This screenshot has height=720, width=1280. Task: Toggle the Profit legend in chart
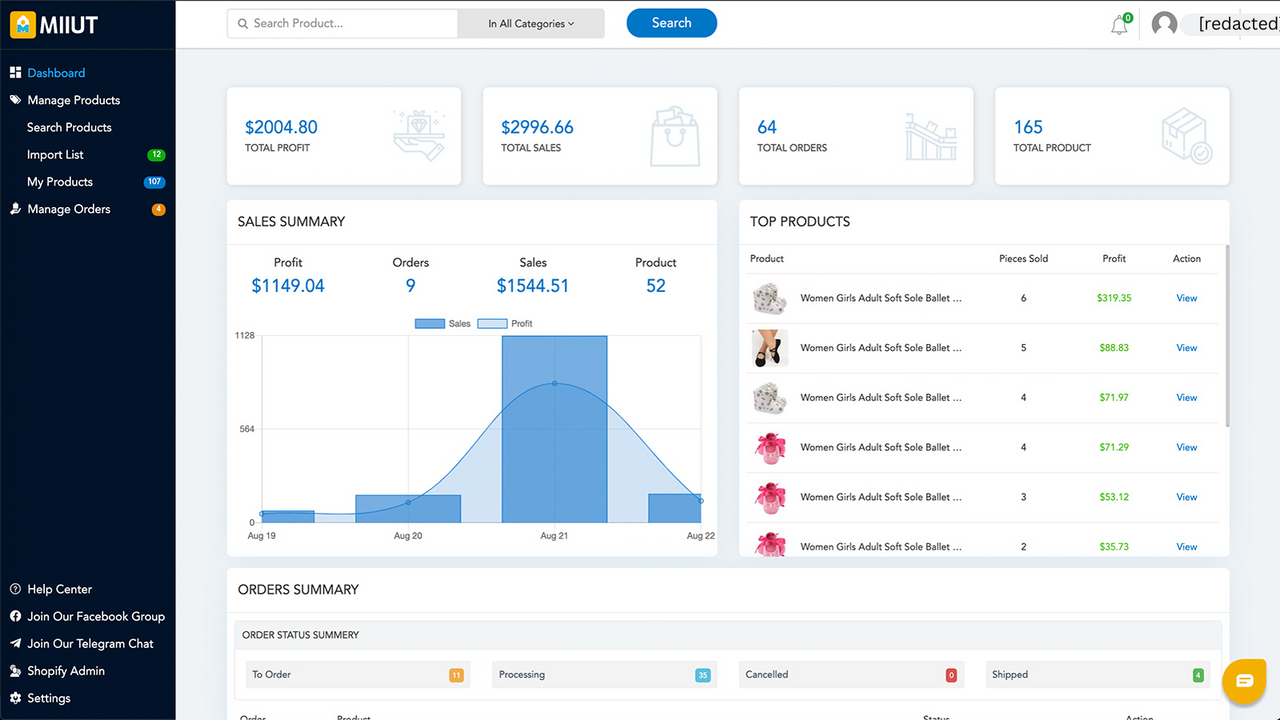[x=505, y=323]
